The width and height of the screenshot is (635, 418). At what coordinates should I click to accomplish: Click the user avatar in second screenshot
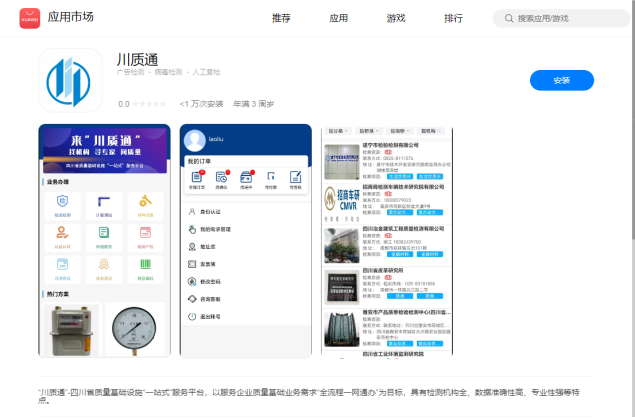coord(194,141)
